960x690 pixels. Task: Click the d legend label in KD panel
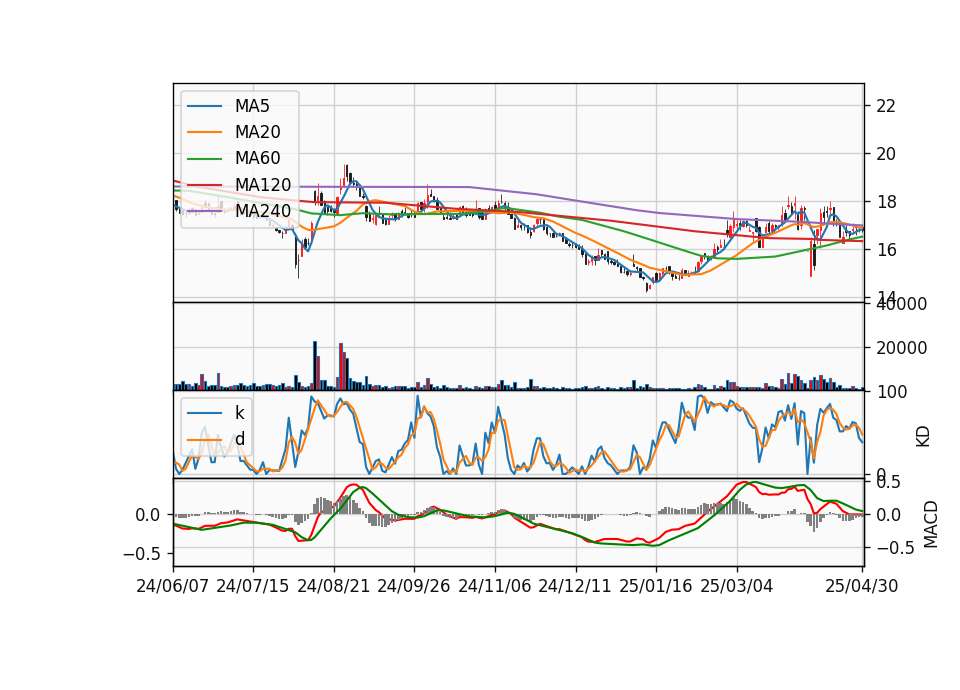[x=239, y=439]
